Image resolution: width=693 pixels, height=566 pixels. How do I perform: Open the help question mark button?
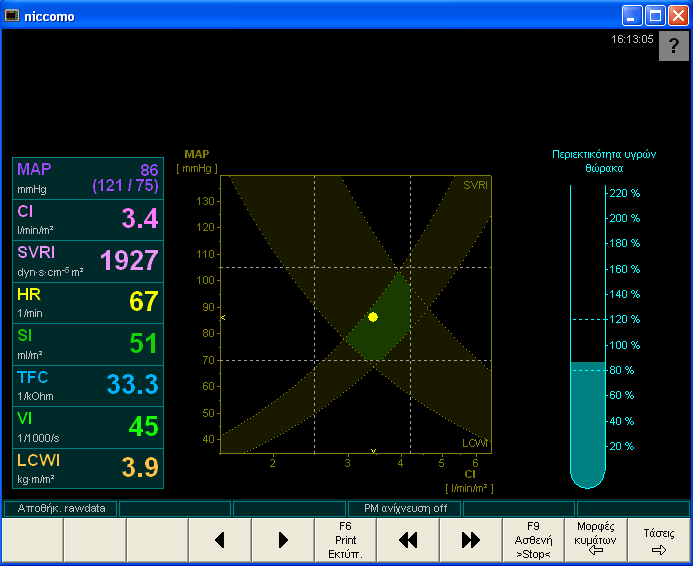[x=674, y=46]
